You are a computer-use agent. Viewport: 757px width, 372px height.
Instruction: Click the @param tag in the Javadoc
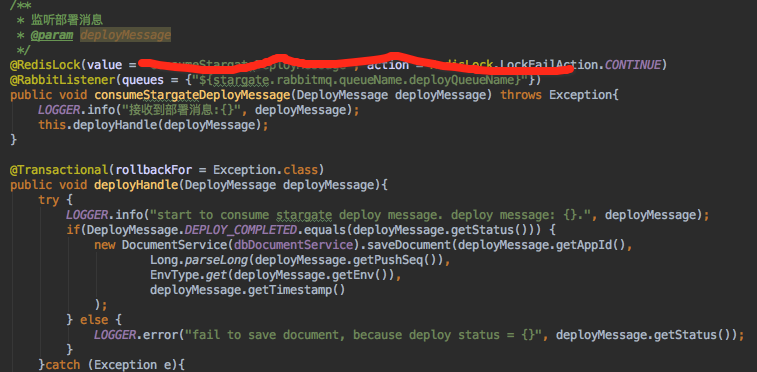(52, 35)
